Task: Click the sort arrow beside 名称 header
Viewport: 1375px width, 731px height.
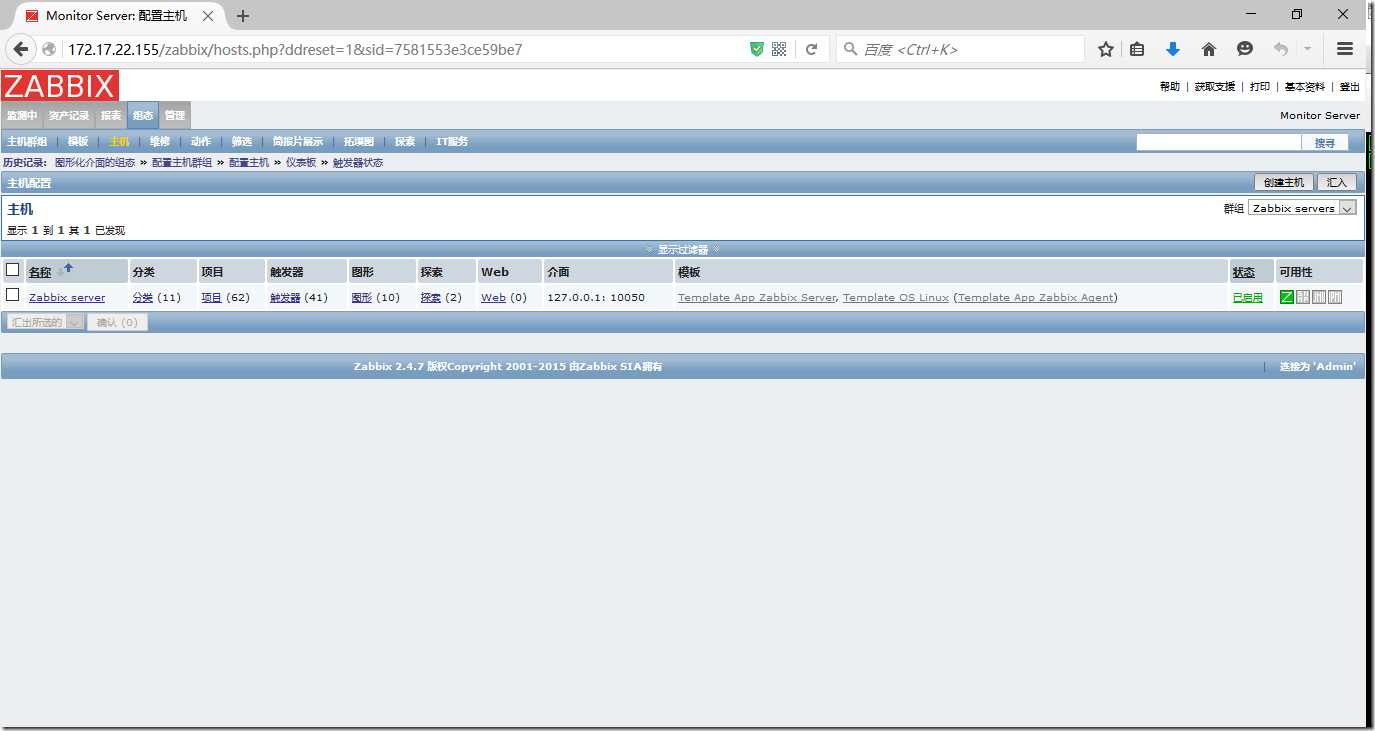Action: 67,269
